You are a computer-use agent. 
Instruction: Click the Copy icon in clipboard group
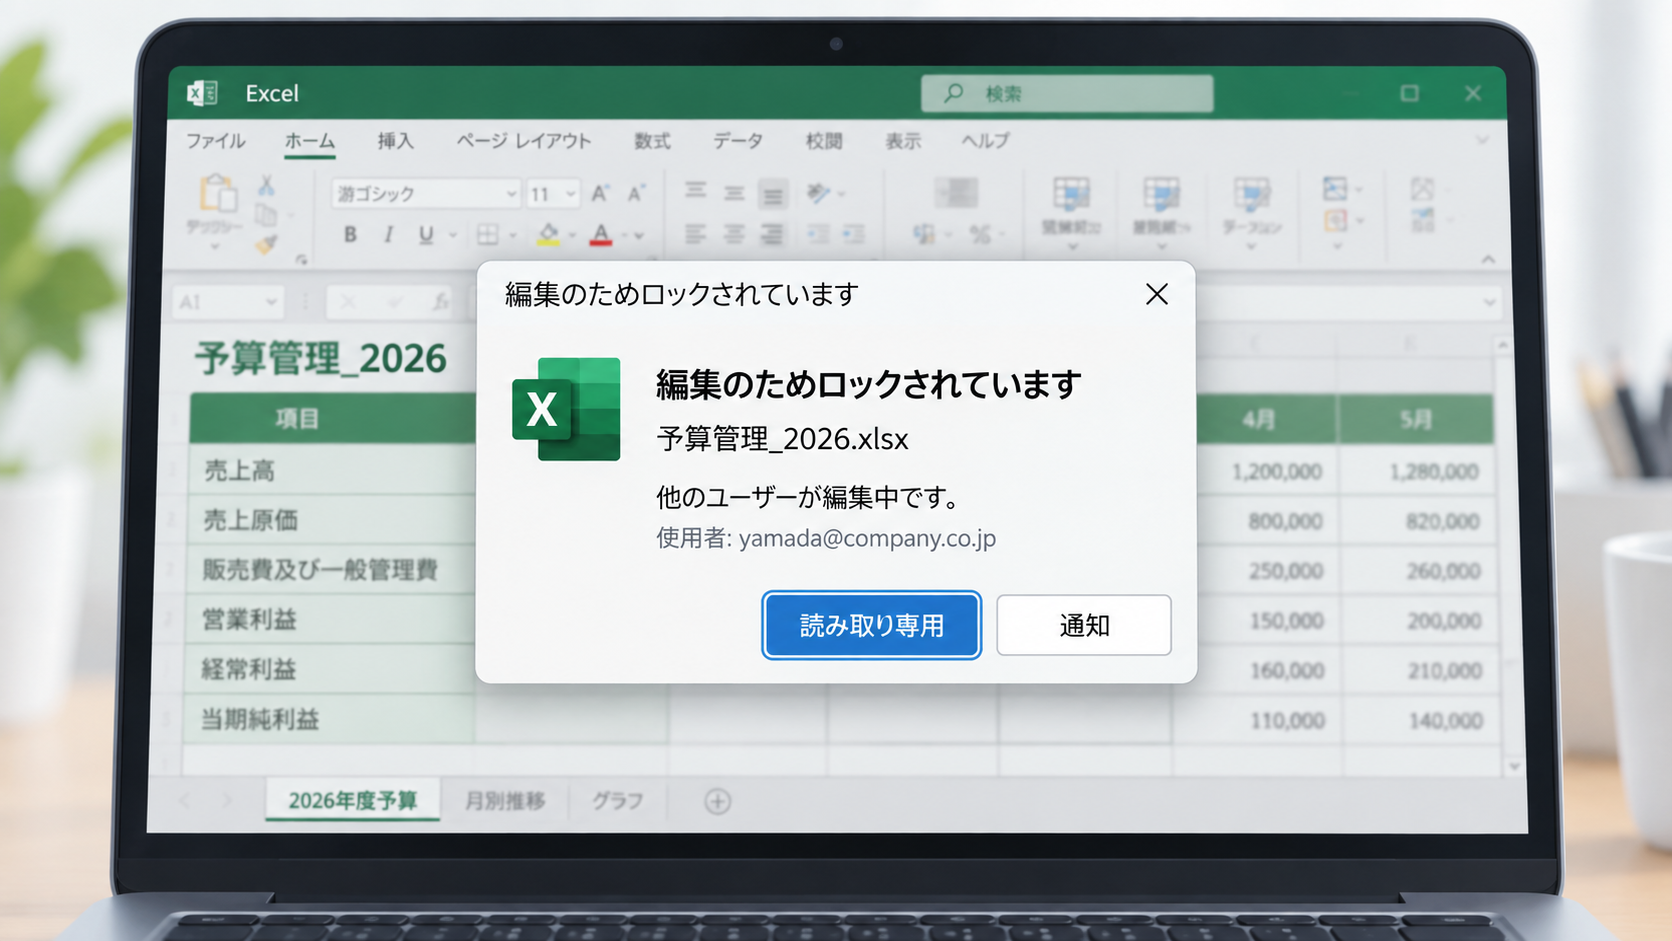tap(266, 214)
